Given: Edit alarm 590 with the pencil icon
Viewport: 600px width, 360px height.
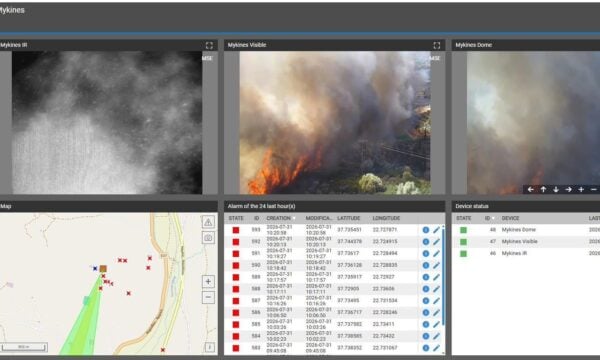Looking at the screenshot, I should 436,265.
